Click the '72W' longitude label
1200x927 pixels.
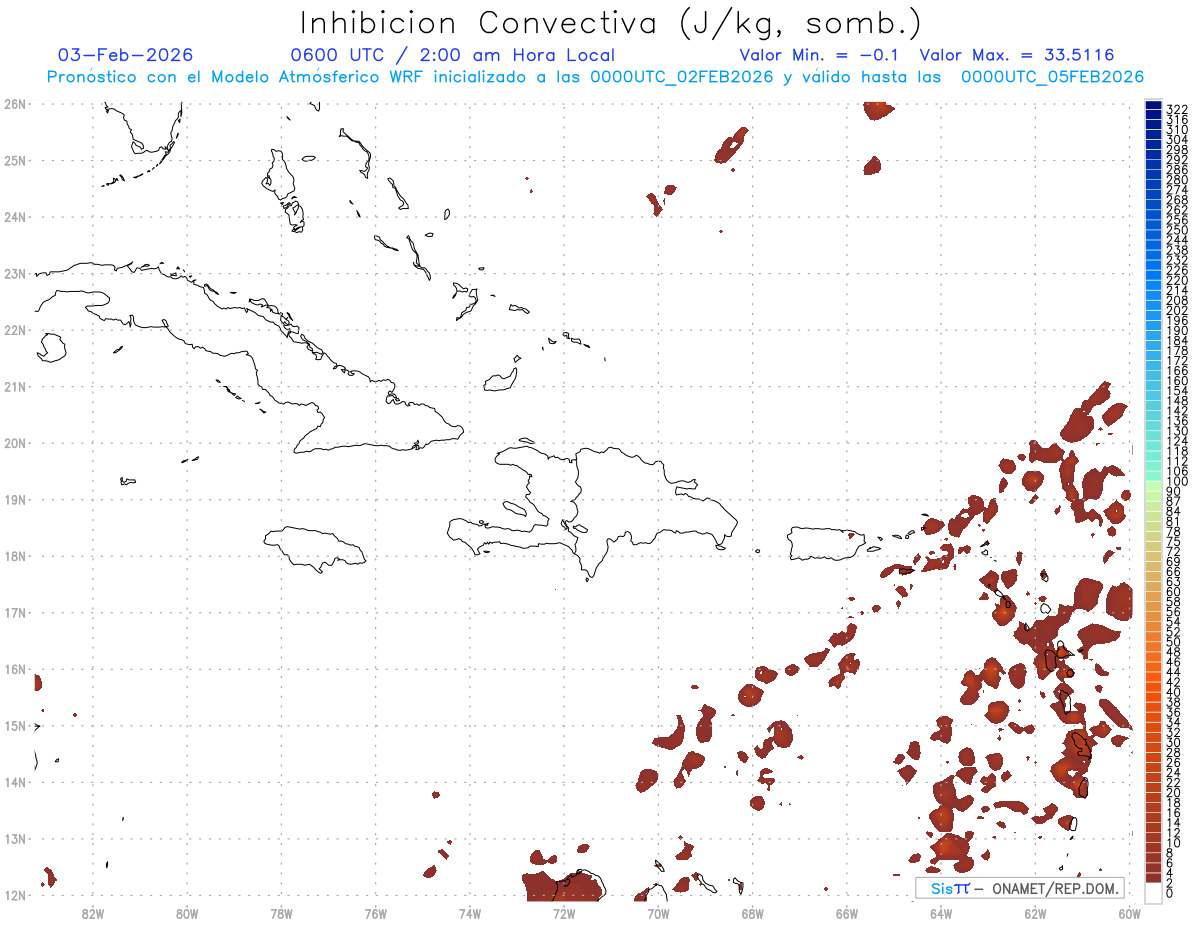coord(564,912)
